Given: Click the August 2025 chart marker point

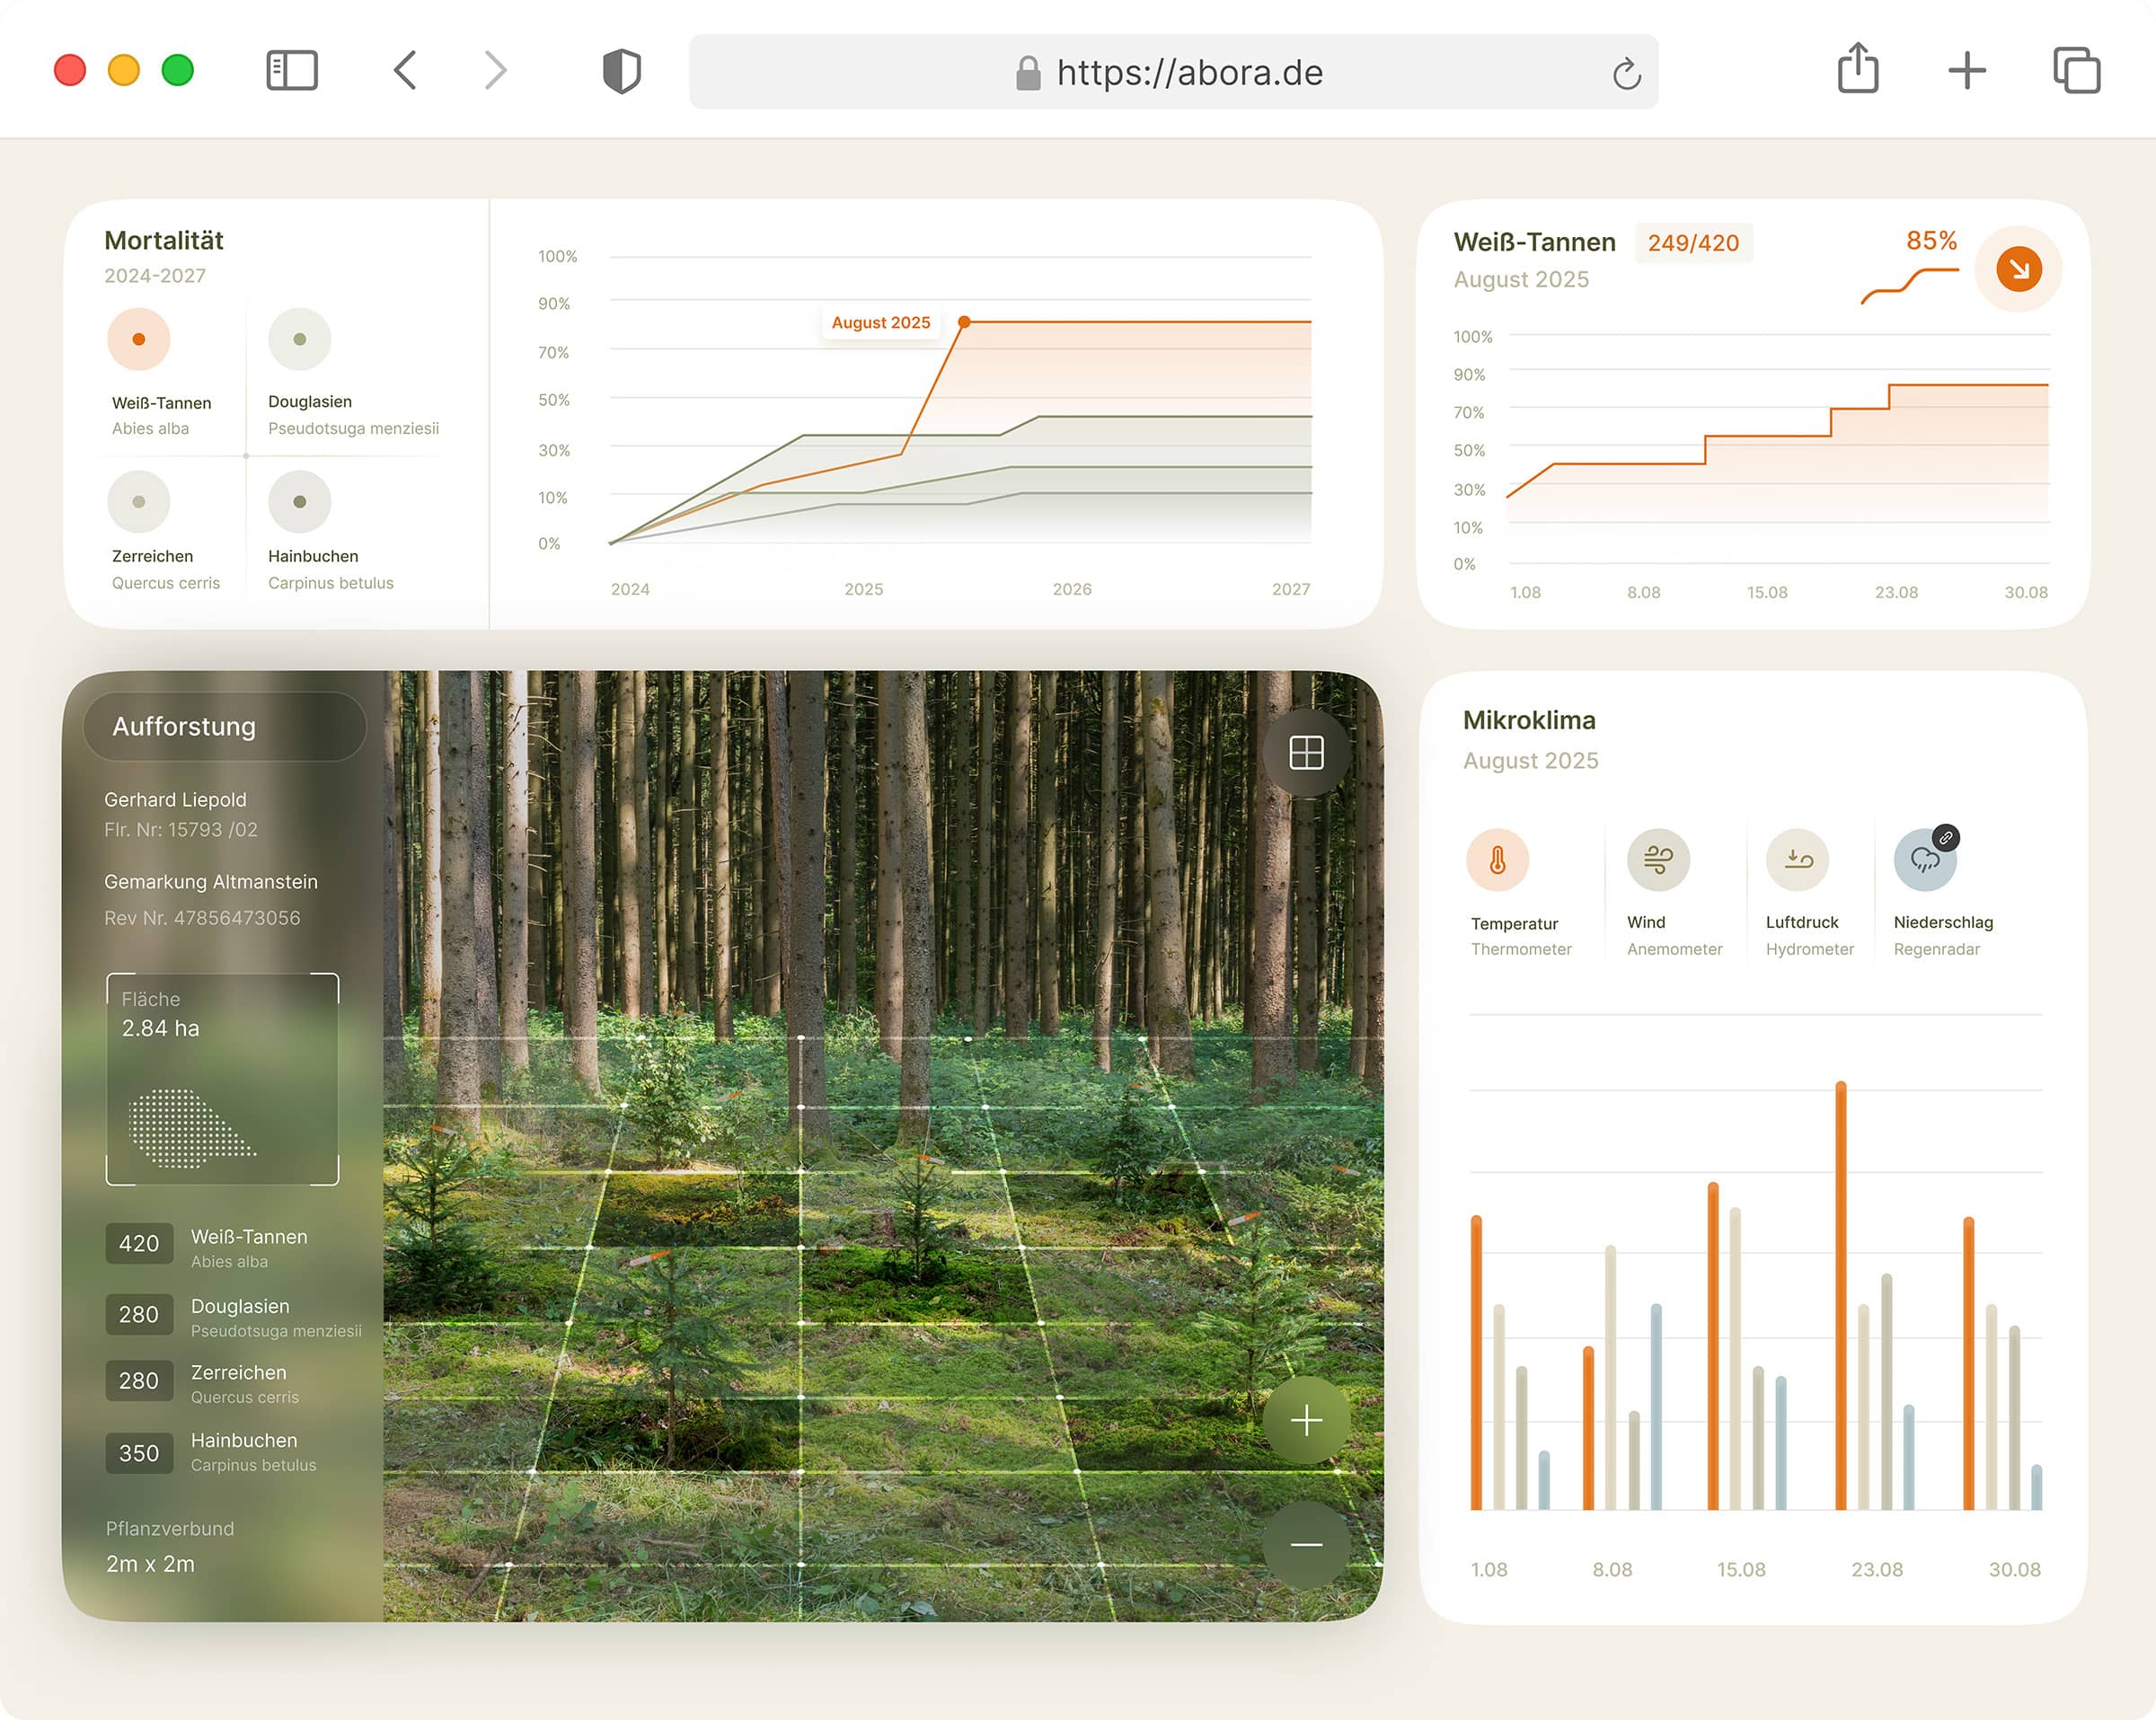Looking at the screenshot, I should pos(964,322).
